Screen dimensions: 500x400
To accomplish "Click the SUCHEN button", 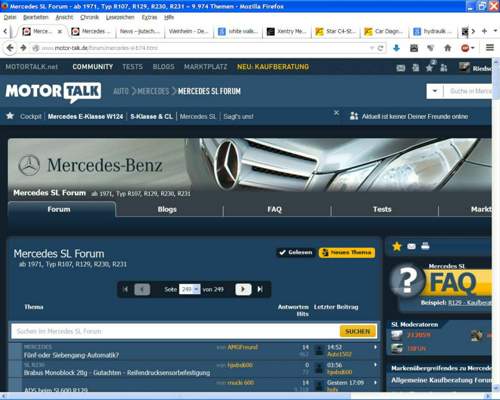I will (x=358, y=331).
